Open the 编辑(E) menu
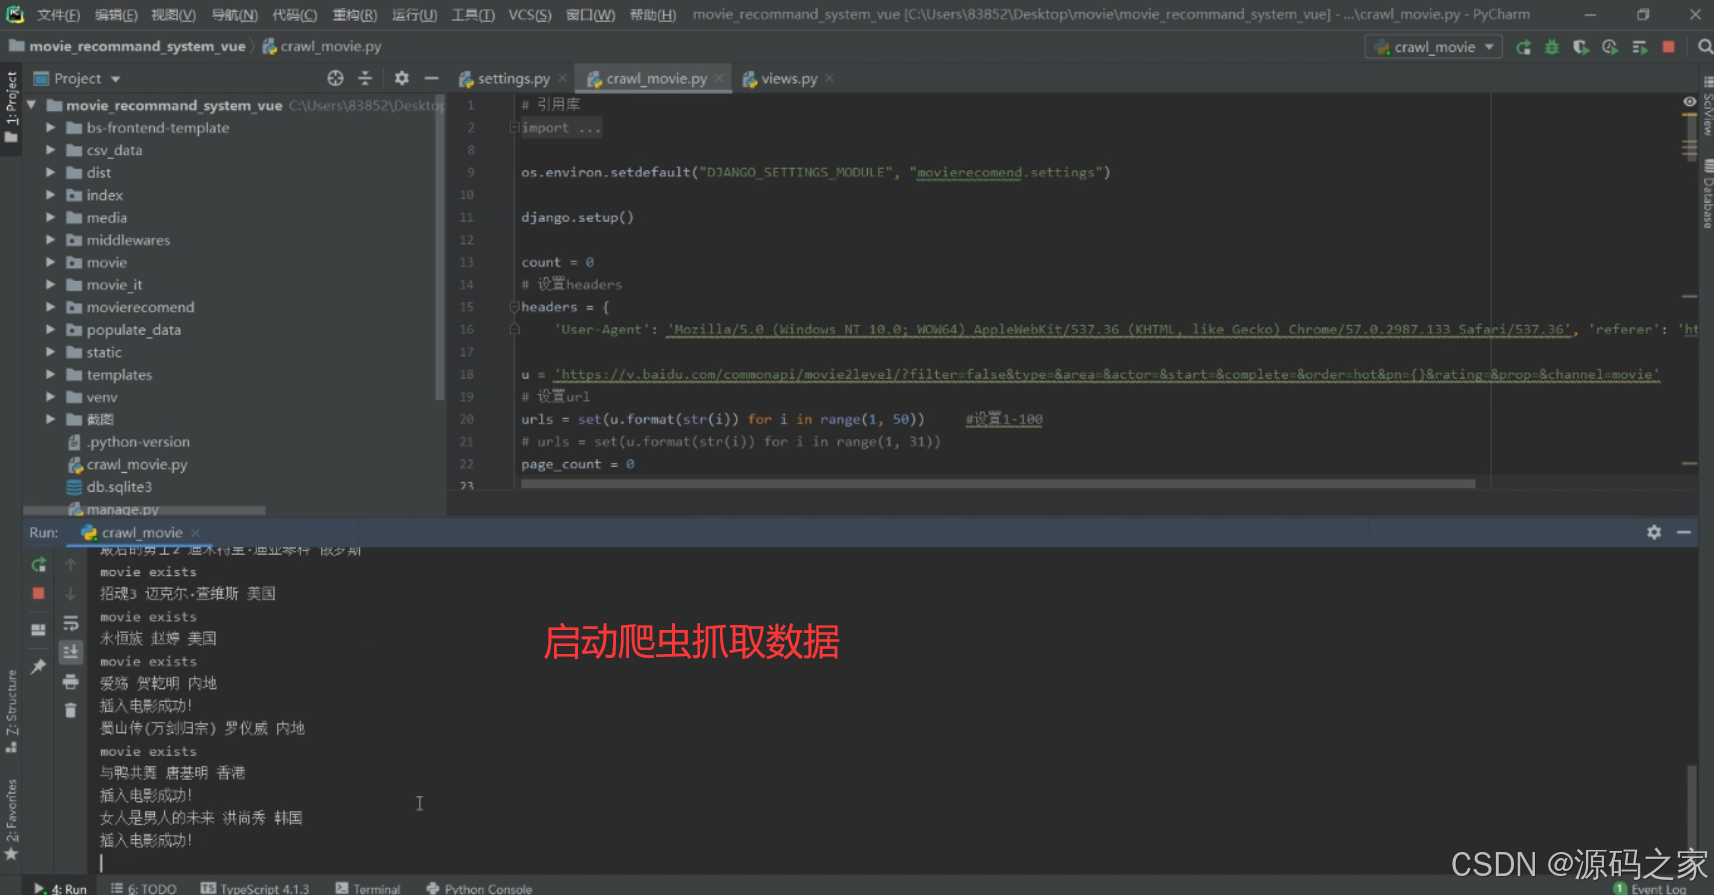The height and width of the screenshot is (895, 1714). point(116,15)
